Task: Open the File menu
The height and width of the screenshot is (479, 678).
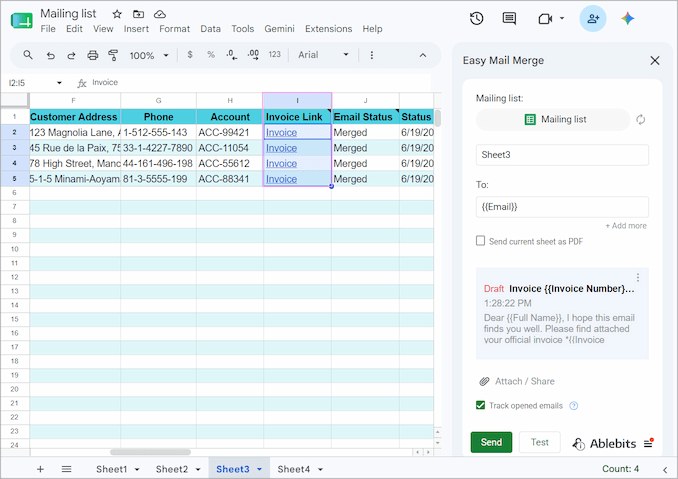Action: tap(48, 29)
